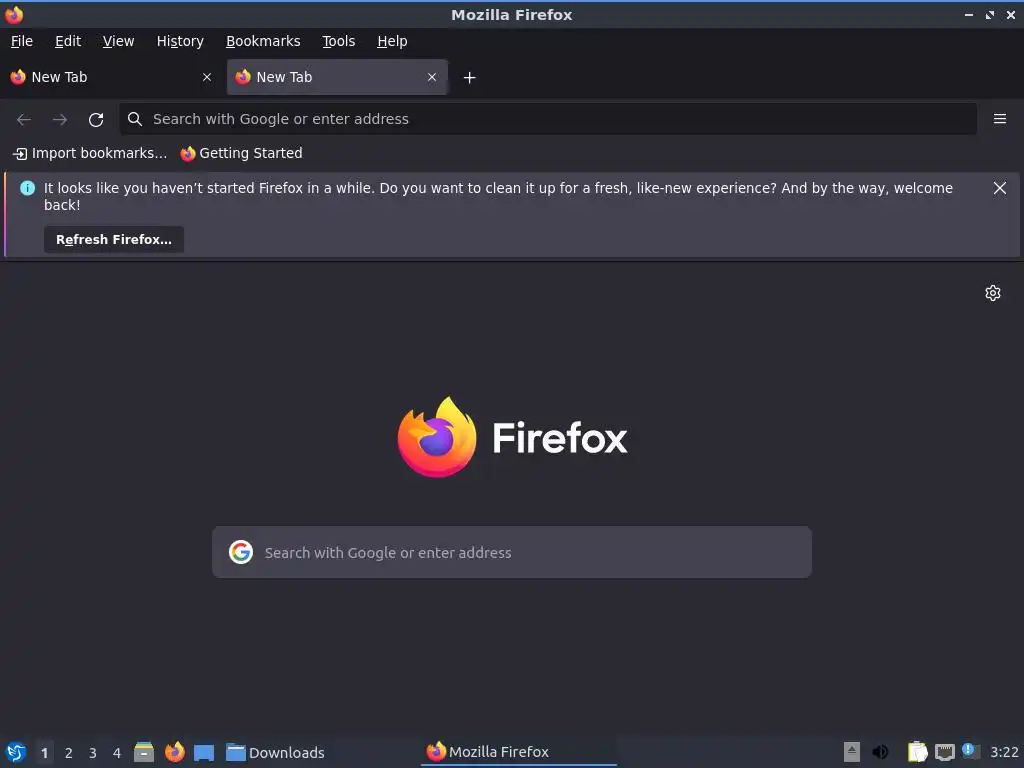The image size is (1024, 768).
Task: Open the Help menu
Action: [392, 41]
